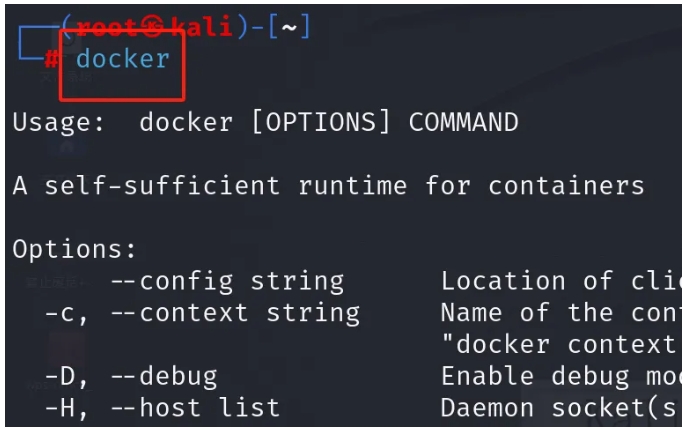Click the --config string option
The height and width of the screenshot is (430, 685).
(x=228, y=281)
